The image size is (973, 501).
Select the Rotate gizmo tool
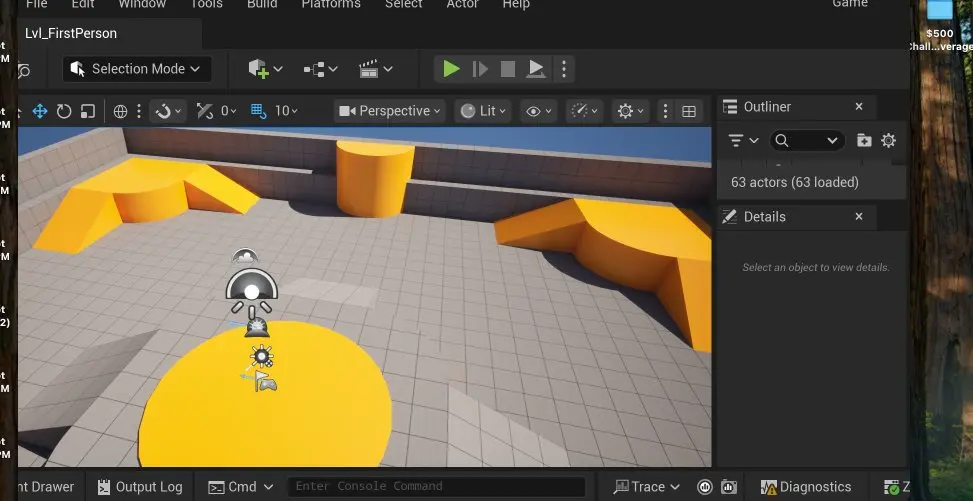(64, 111)
